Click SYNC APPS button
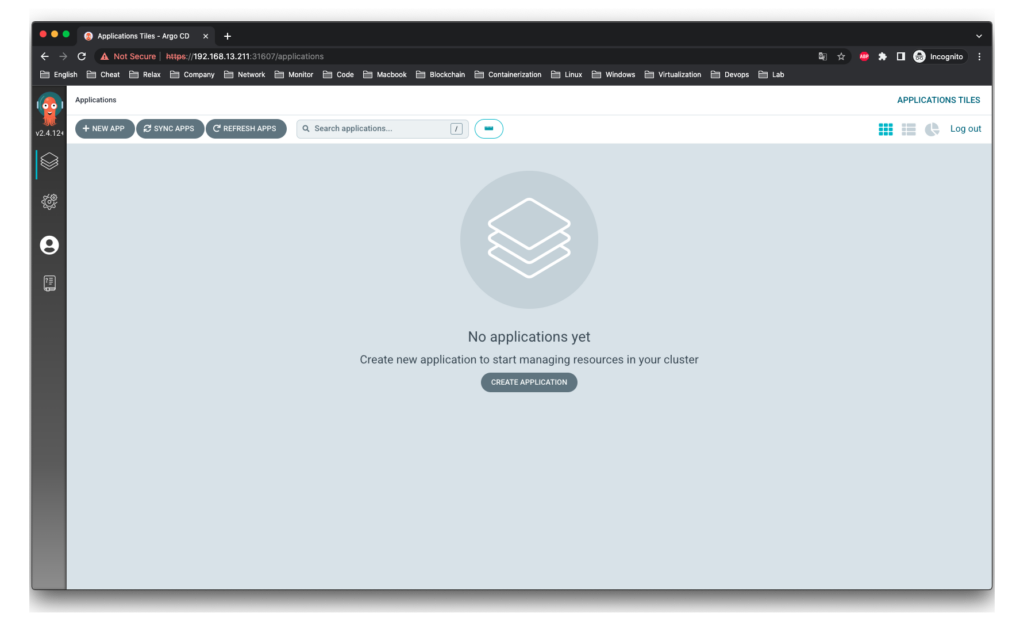The image size is (1024, 632). click(170, 129)
